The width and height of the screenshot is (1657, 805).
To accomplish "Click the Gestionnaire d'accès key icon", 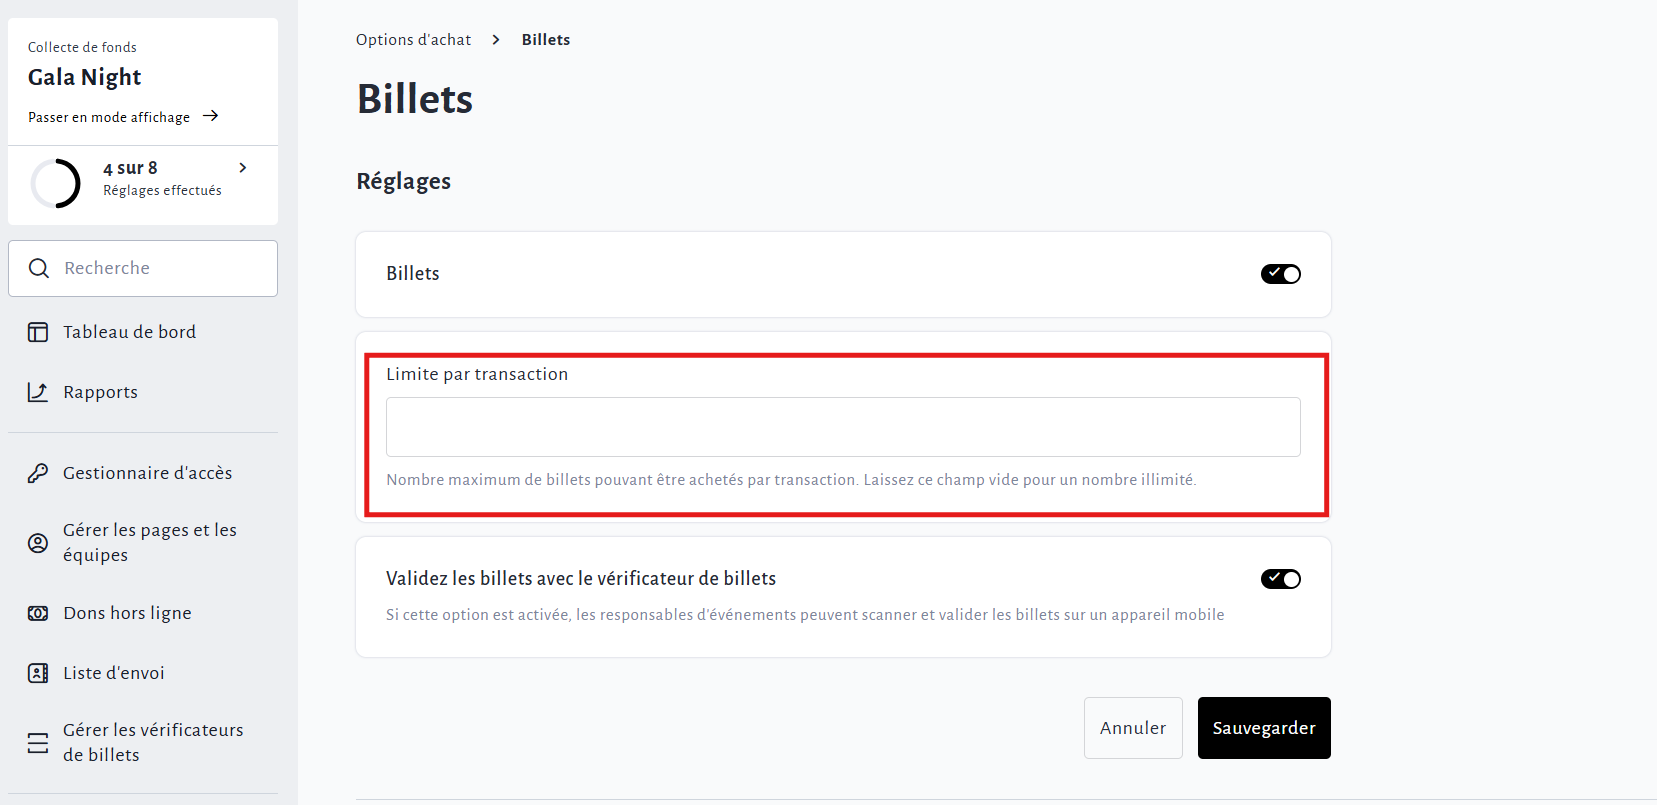I will click(38, 473).
